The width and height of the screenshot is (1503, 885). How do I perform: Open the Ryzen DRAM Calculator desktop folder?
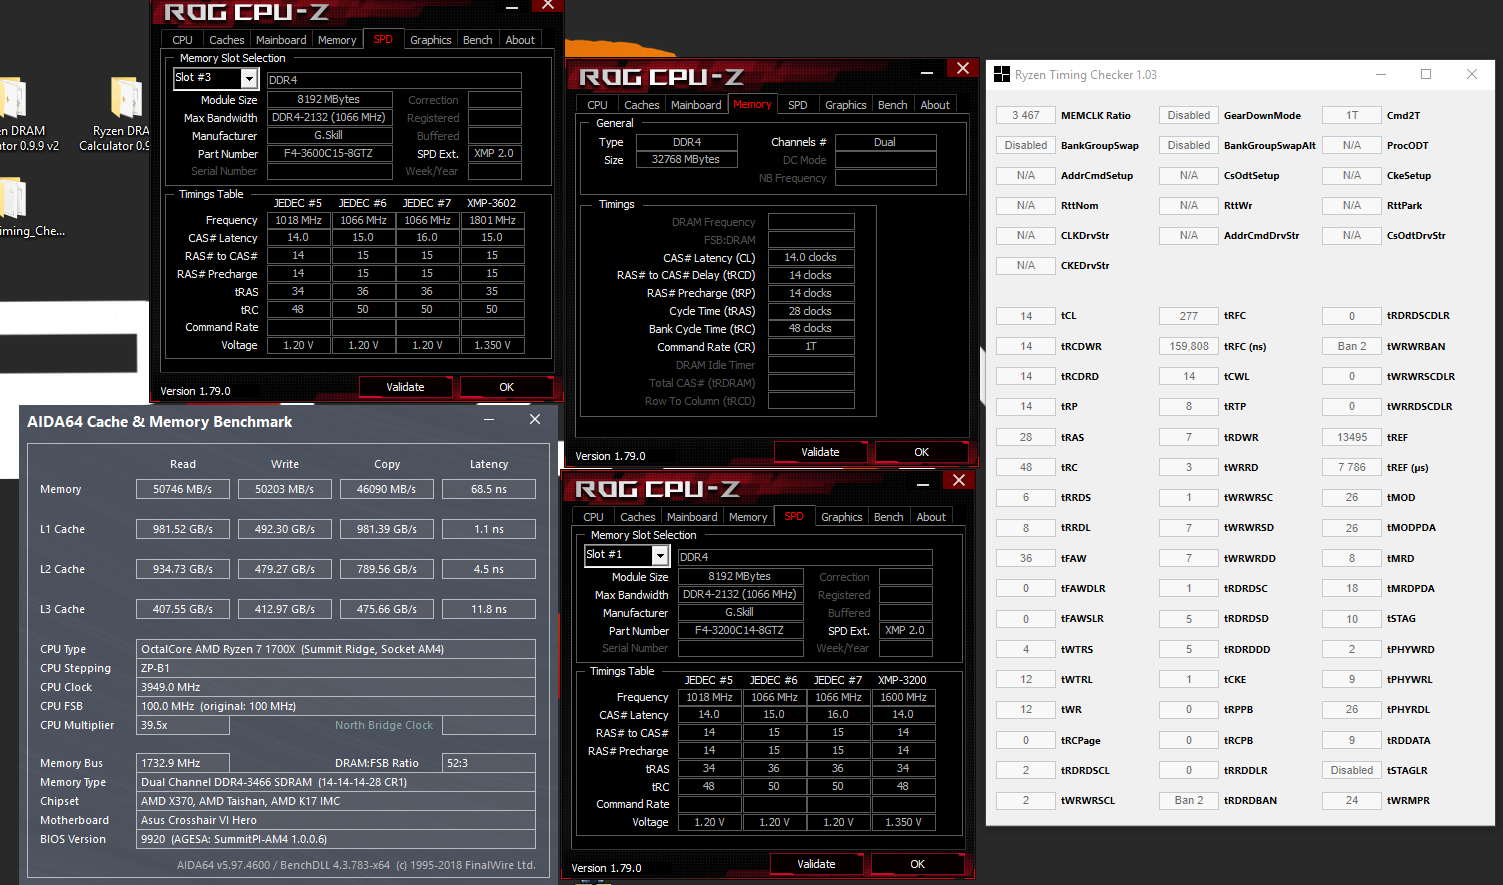click(x=125, y=115)
